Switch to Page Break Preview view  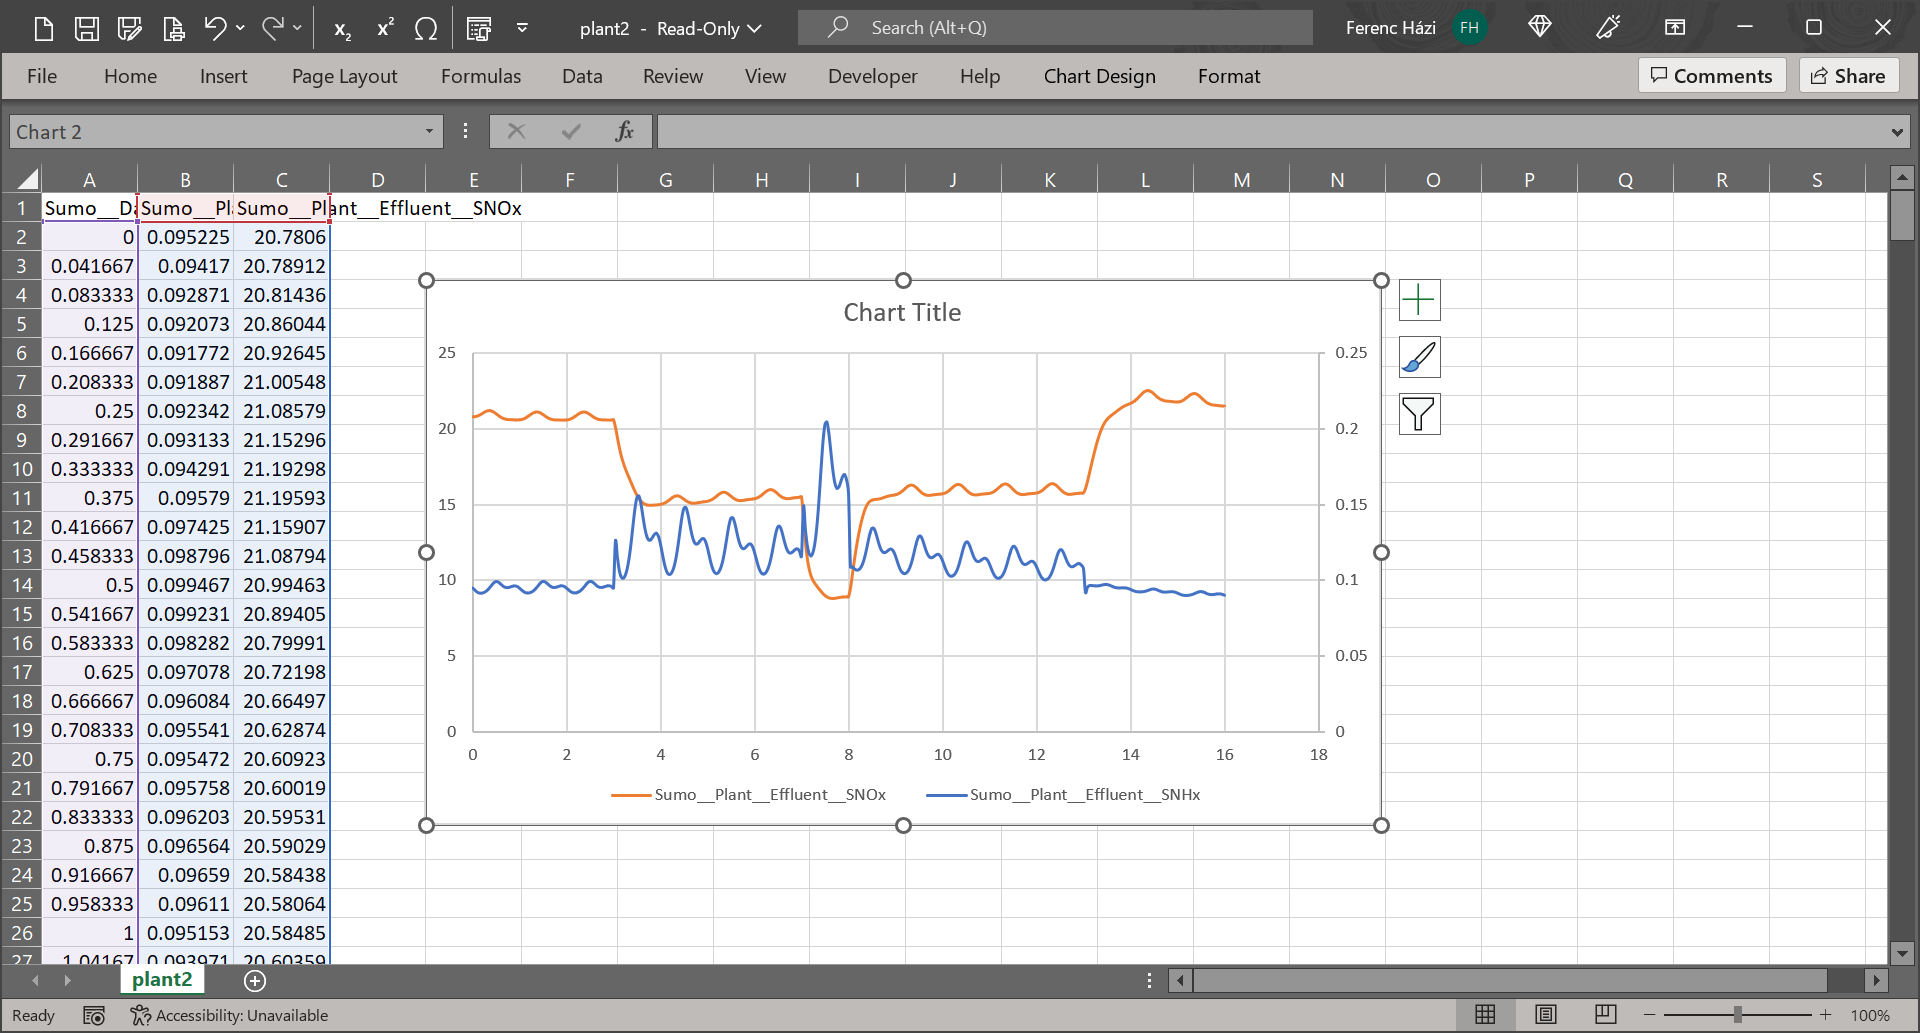coord(1605,1015)
